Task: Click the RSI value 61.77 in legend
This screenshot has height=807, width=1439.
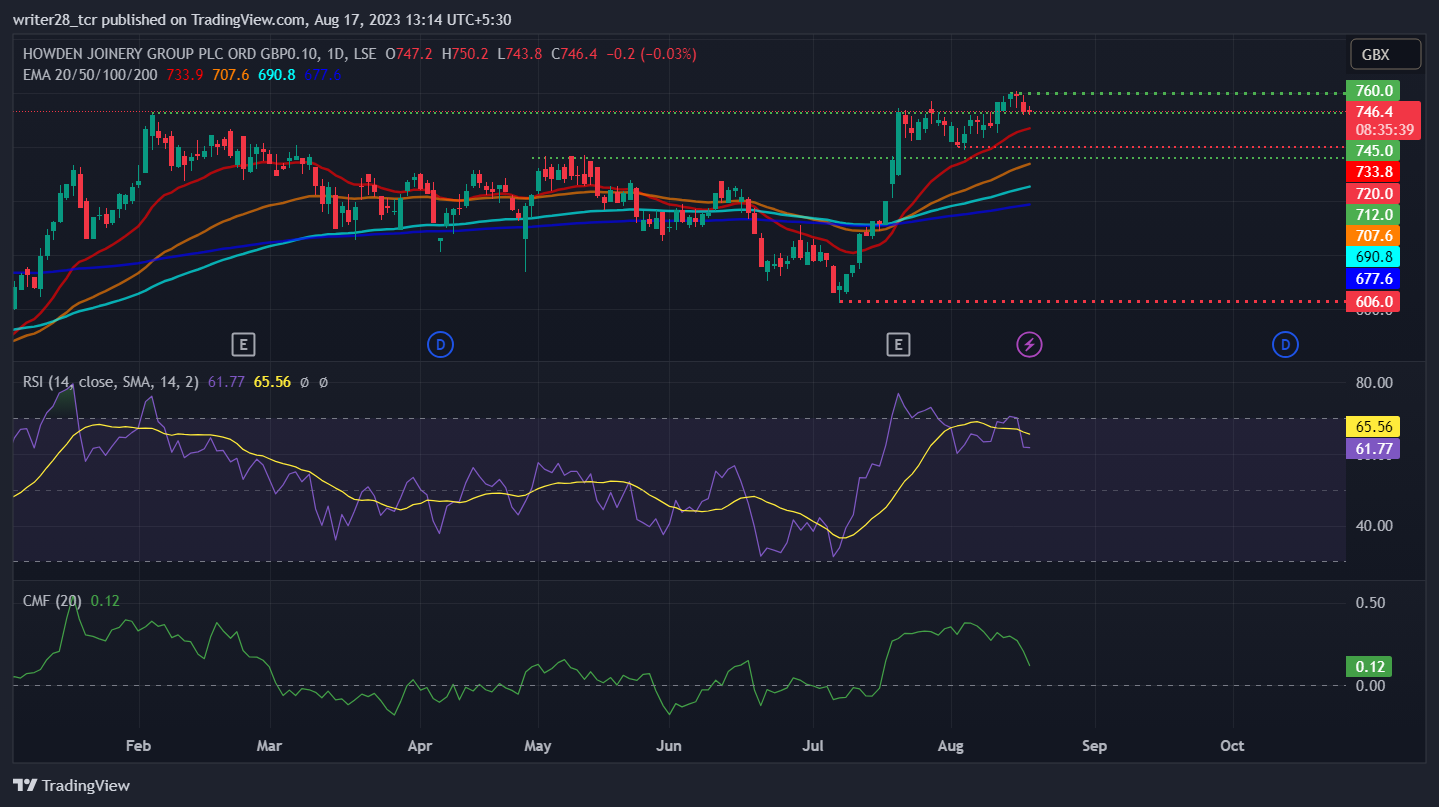Action: 226,381
